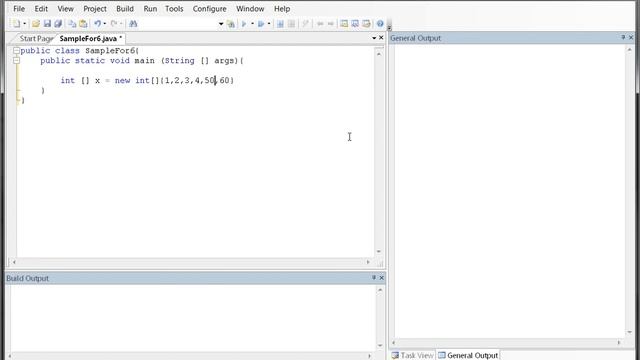Click the Build Project play icon
The height and width of the screenshot is (360, 640).
coord(244,24)
